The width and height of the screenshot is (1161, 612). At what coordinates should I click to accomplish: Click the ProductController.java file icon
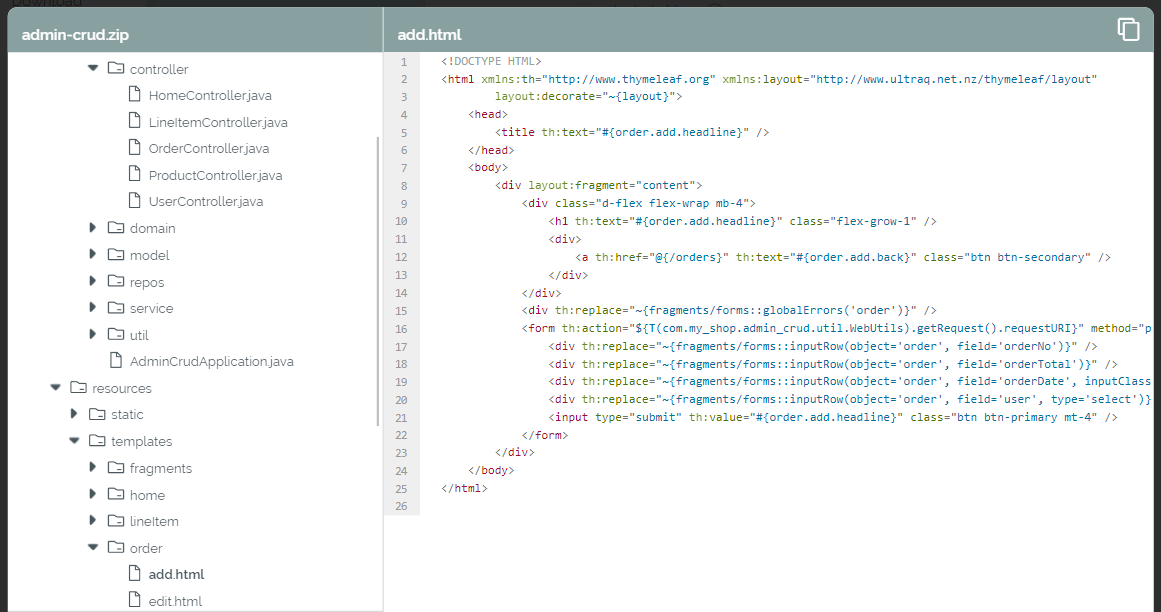pos(134,174)
